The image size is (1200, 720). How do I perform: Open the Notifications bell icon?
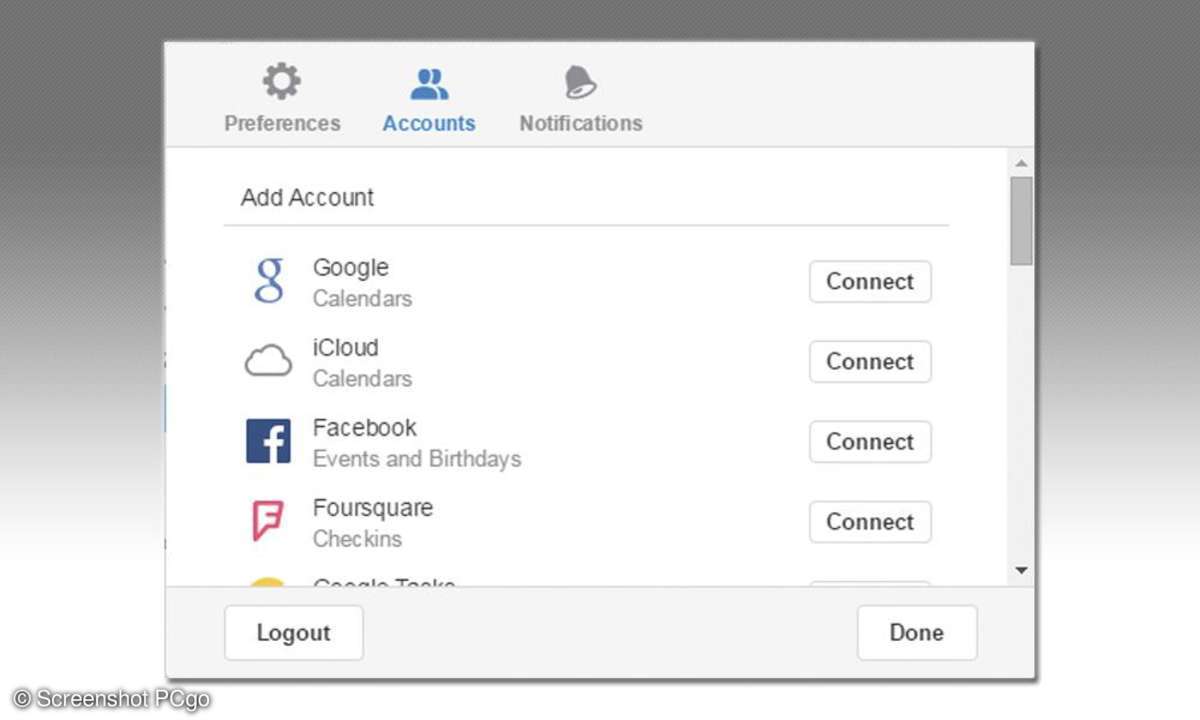pyautogui.click(x=580, y=82)
